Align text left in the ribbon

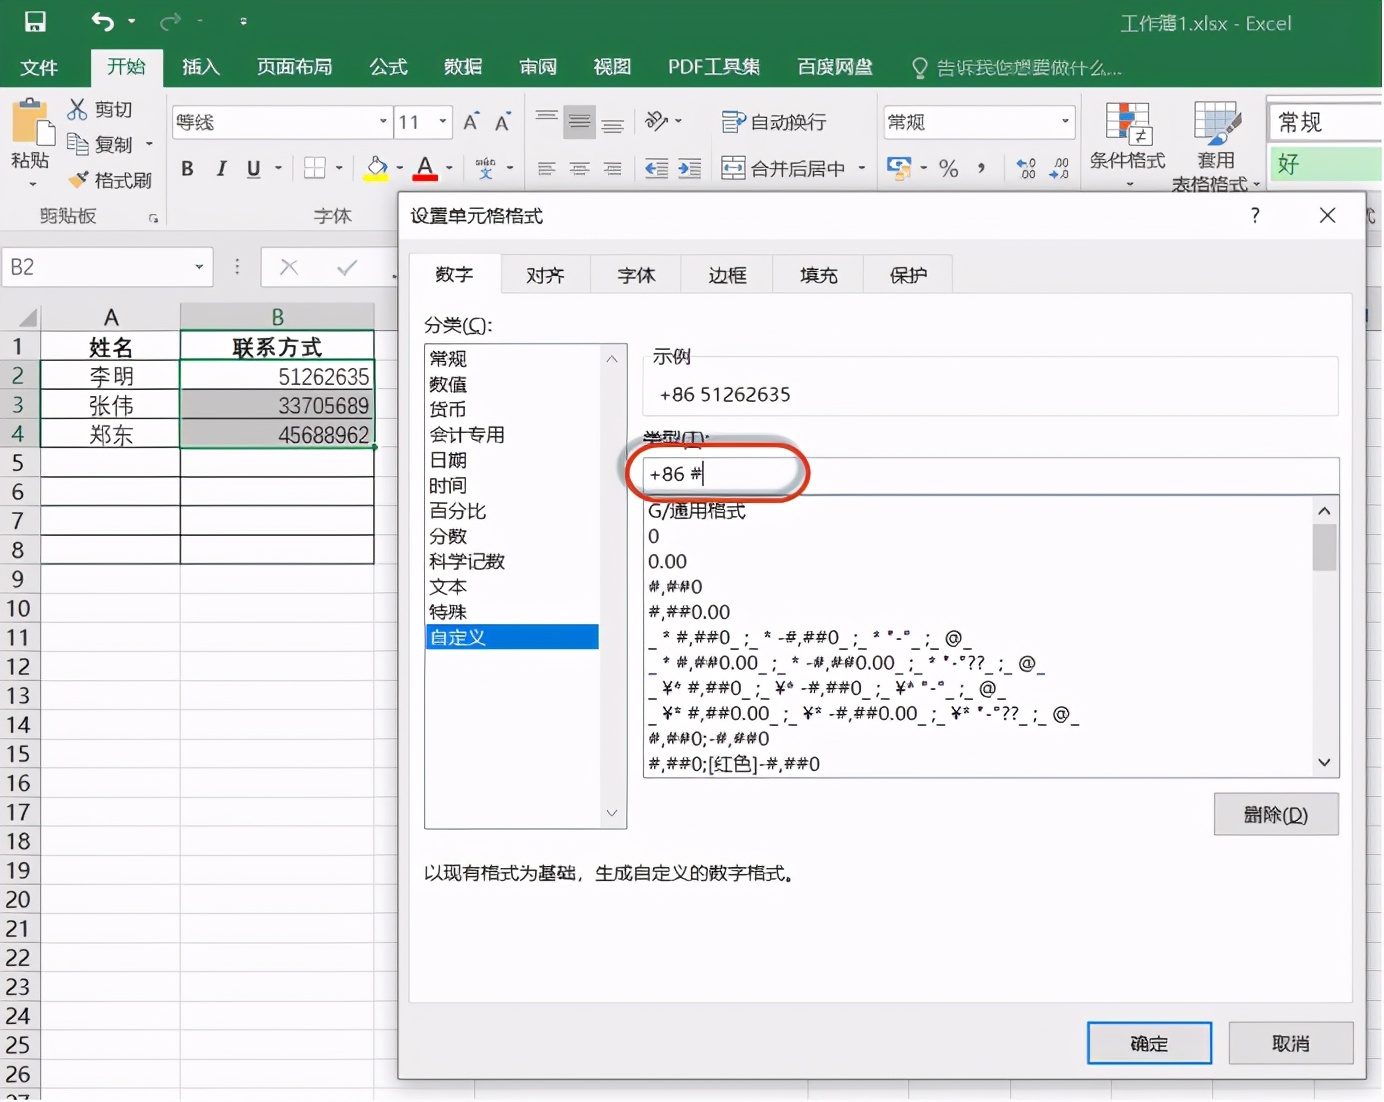pos(546,169)
